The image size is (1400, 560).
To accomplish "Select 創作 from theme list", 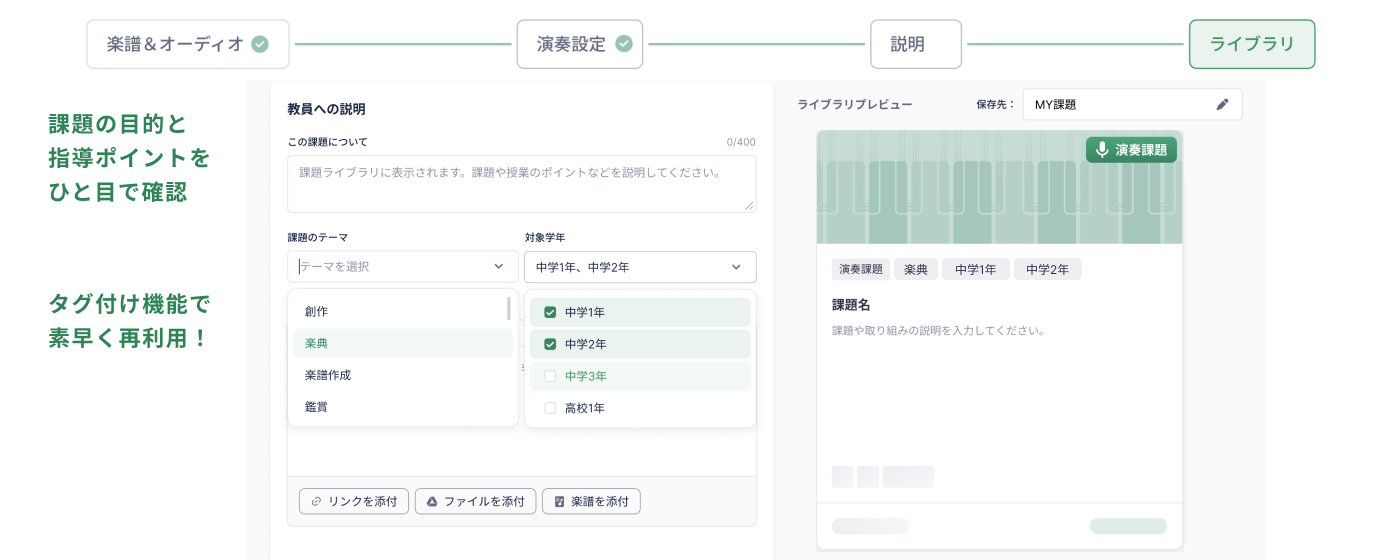I will tap(402, 312).
